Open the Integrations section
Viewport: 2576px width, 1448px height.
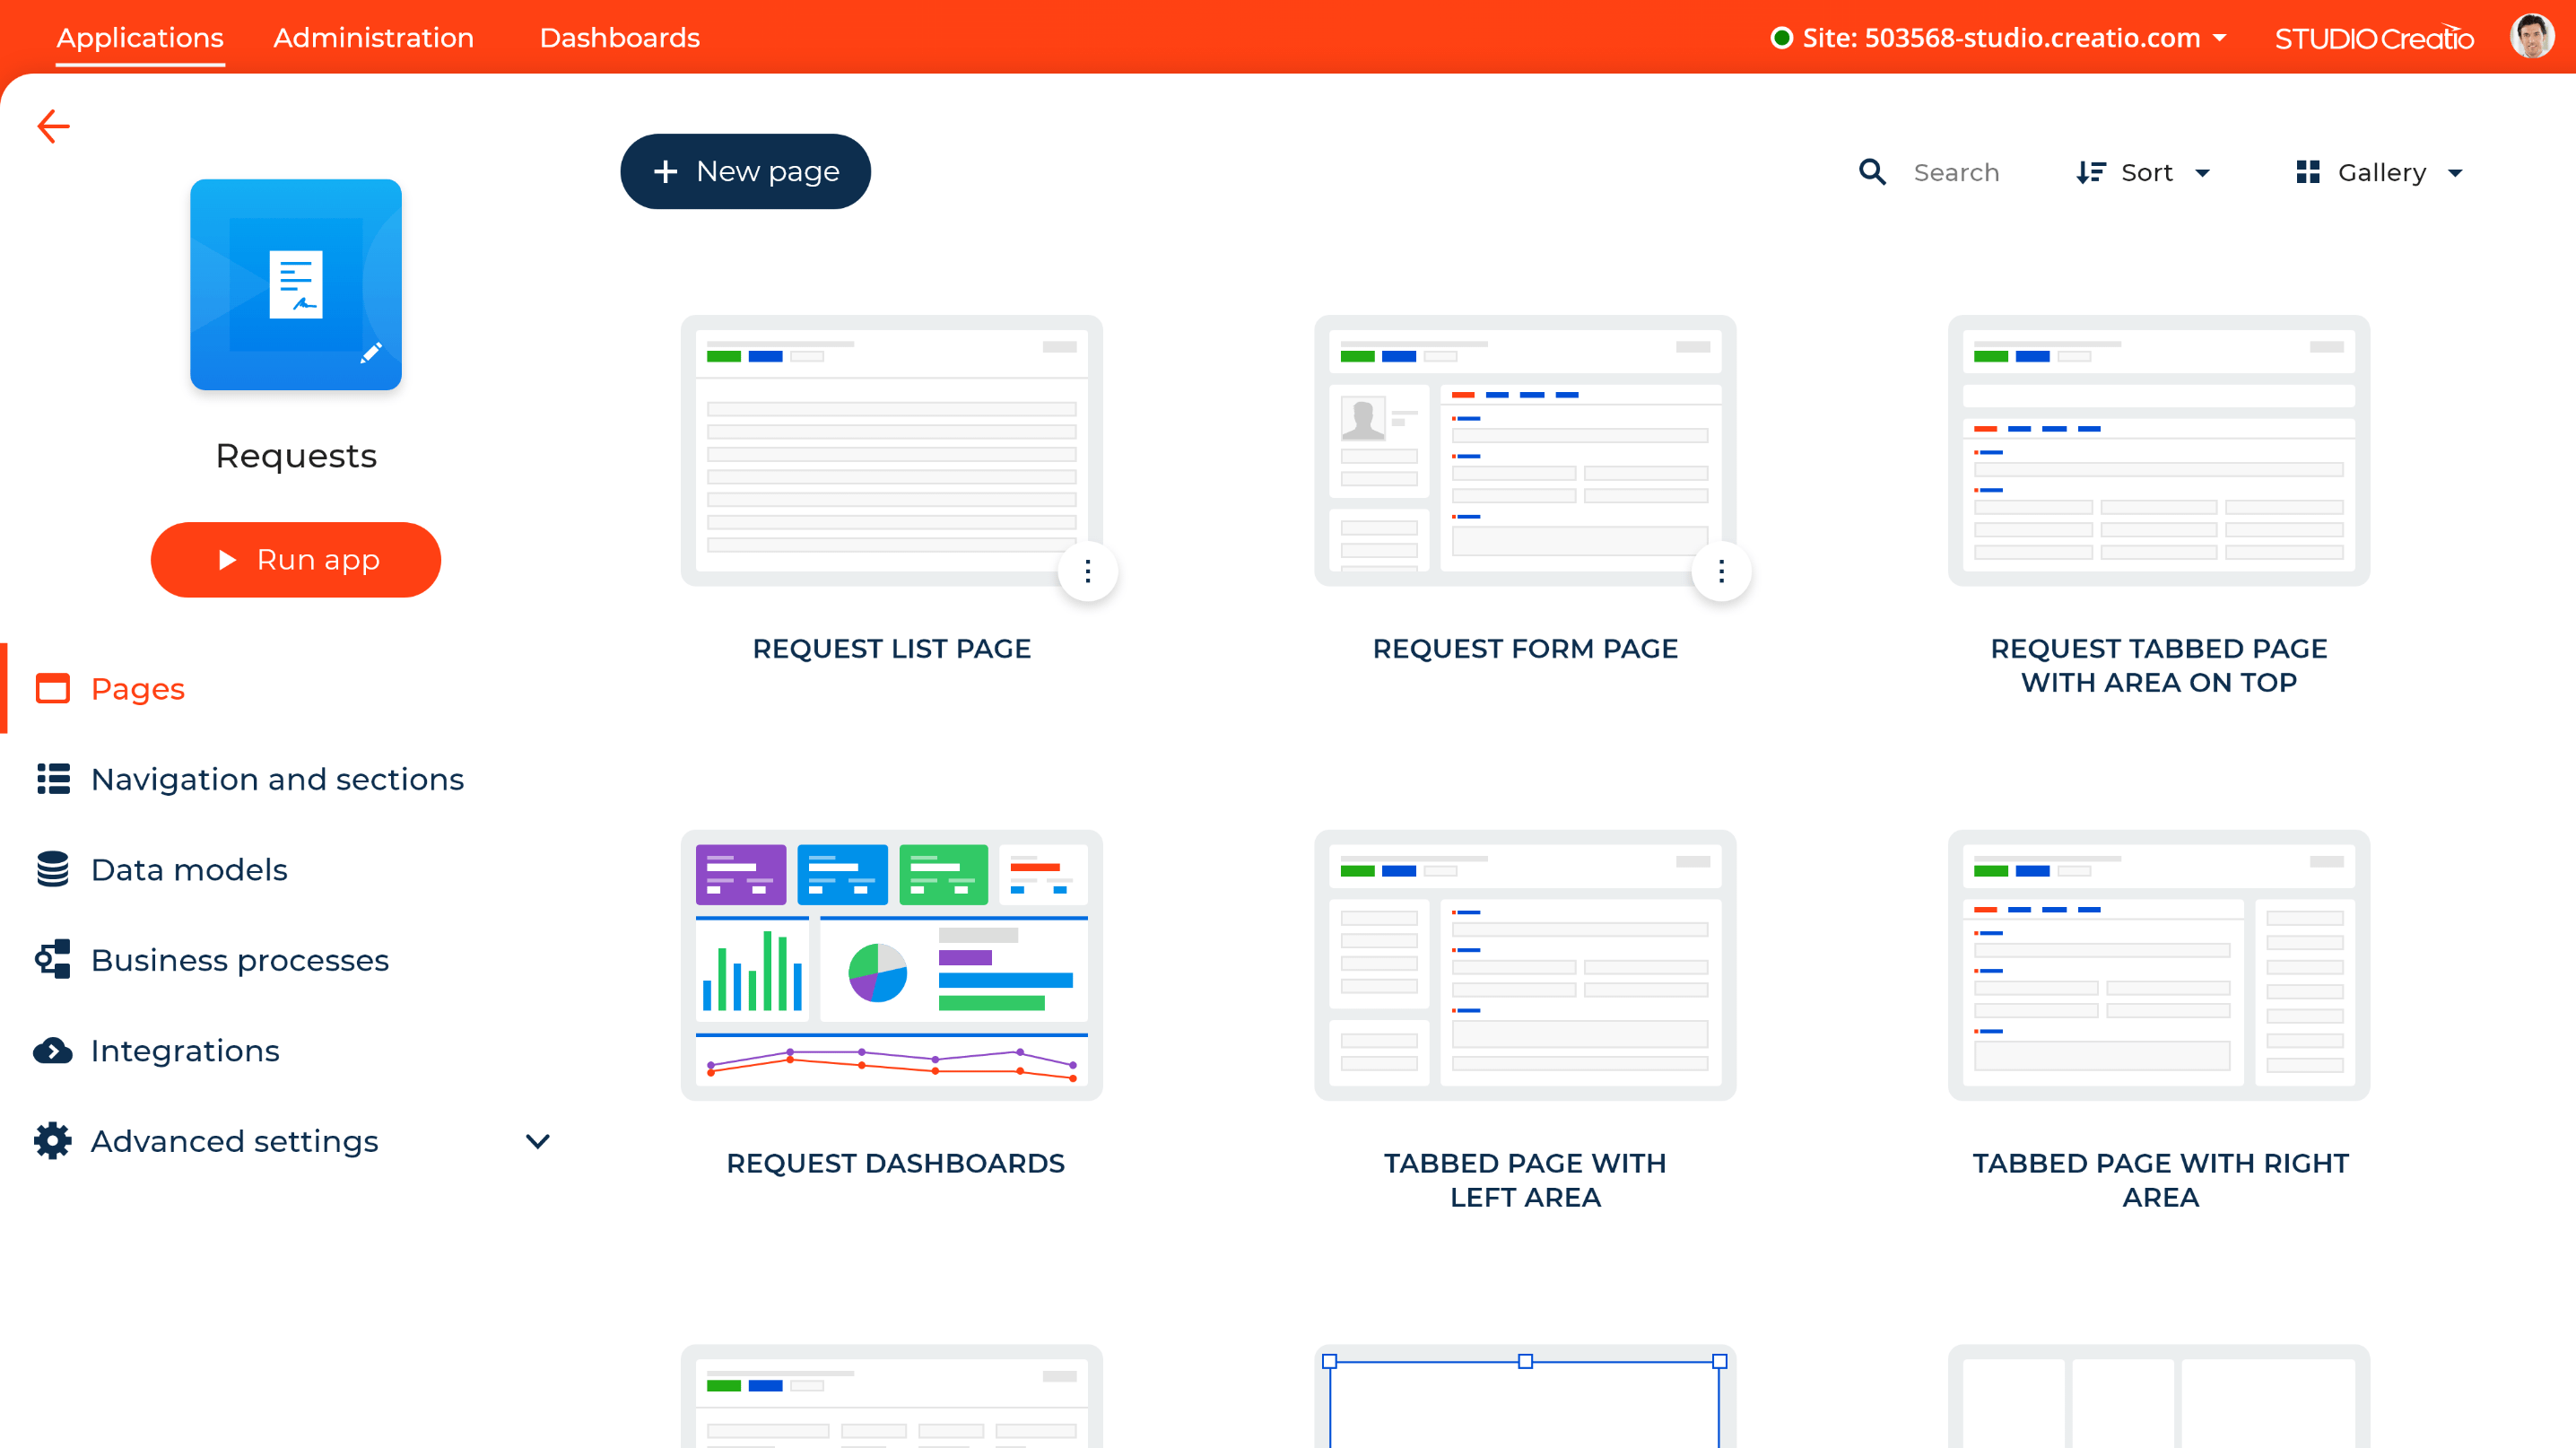pos(185,1050)
